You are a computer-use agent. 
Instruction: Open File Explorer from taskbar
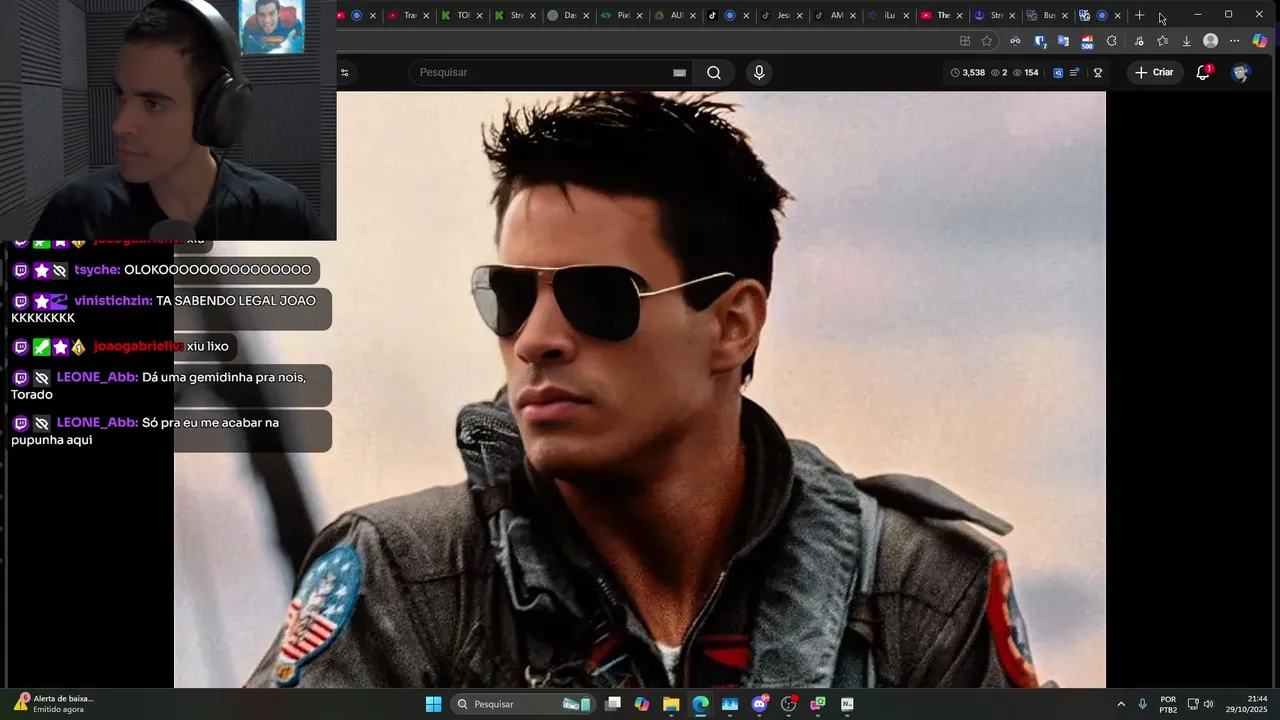[x=671, y=704]
